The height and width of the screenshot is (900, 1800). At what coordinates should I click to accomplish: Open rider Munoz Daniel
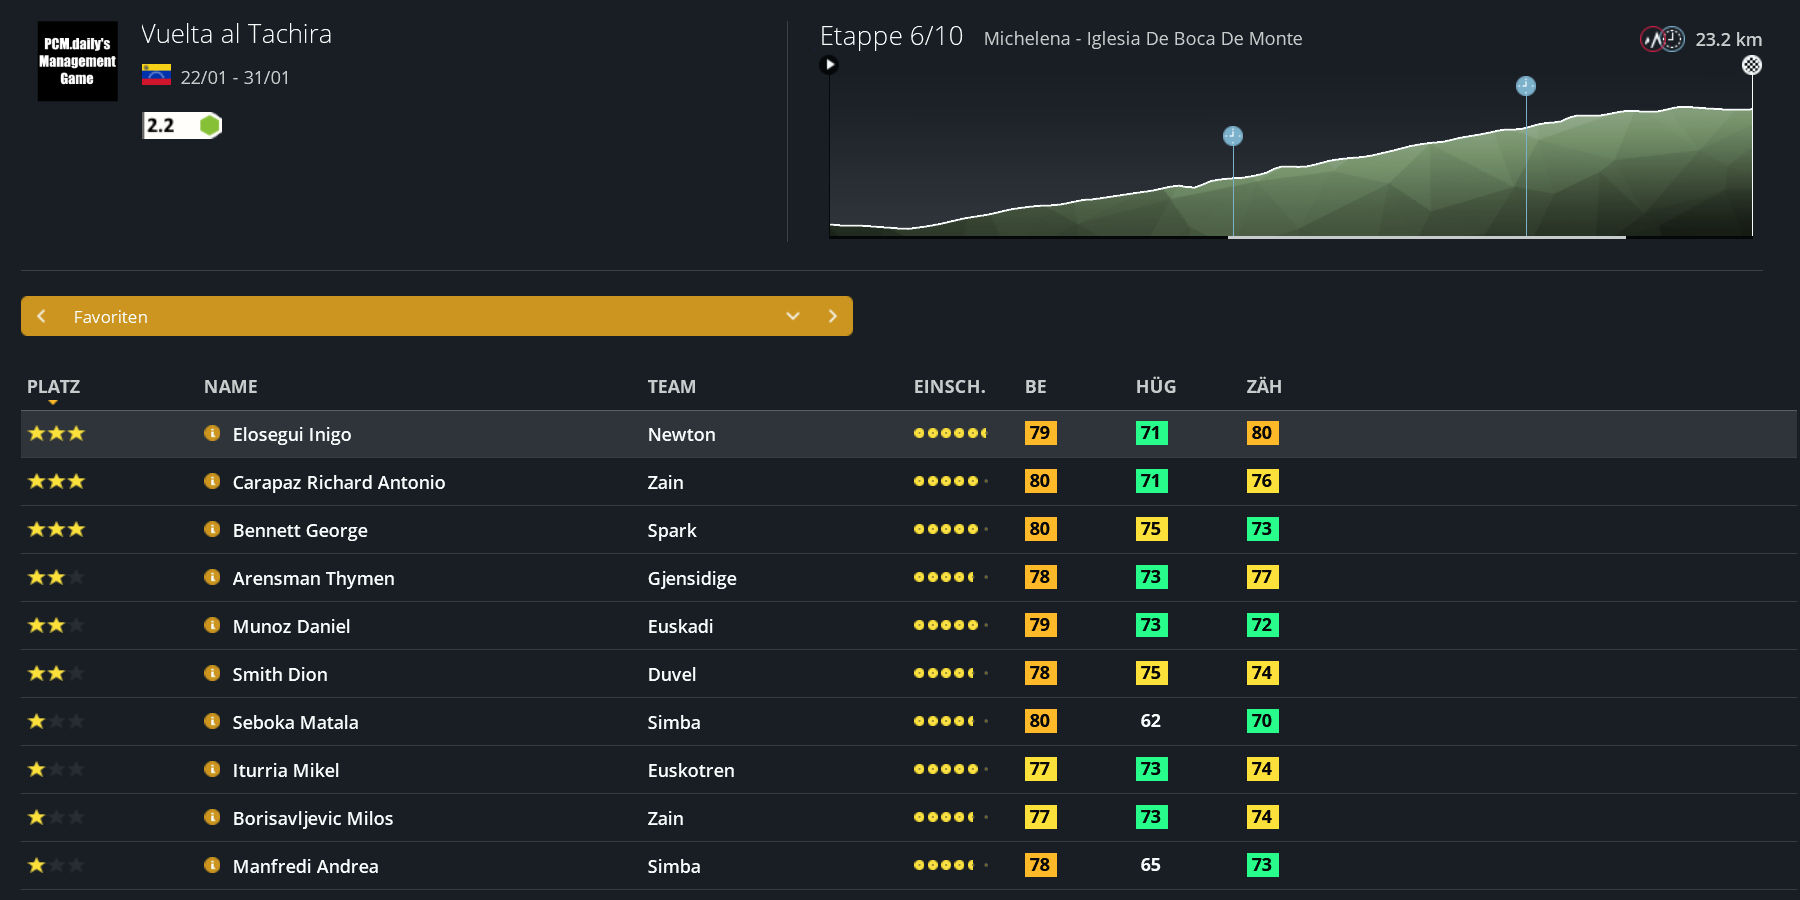click(x=291, y=626)
